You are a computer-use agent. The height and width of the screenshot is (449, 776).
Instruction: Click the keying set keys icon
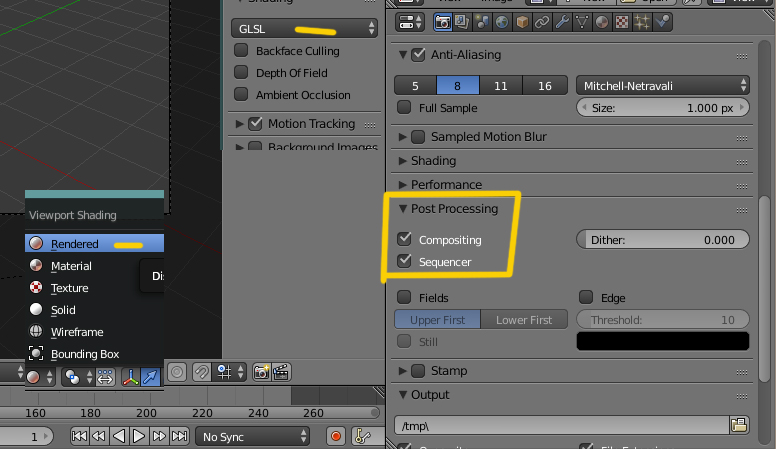(x=363, y=436)
